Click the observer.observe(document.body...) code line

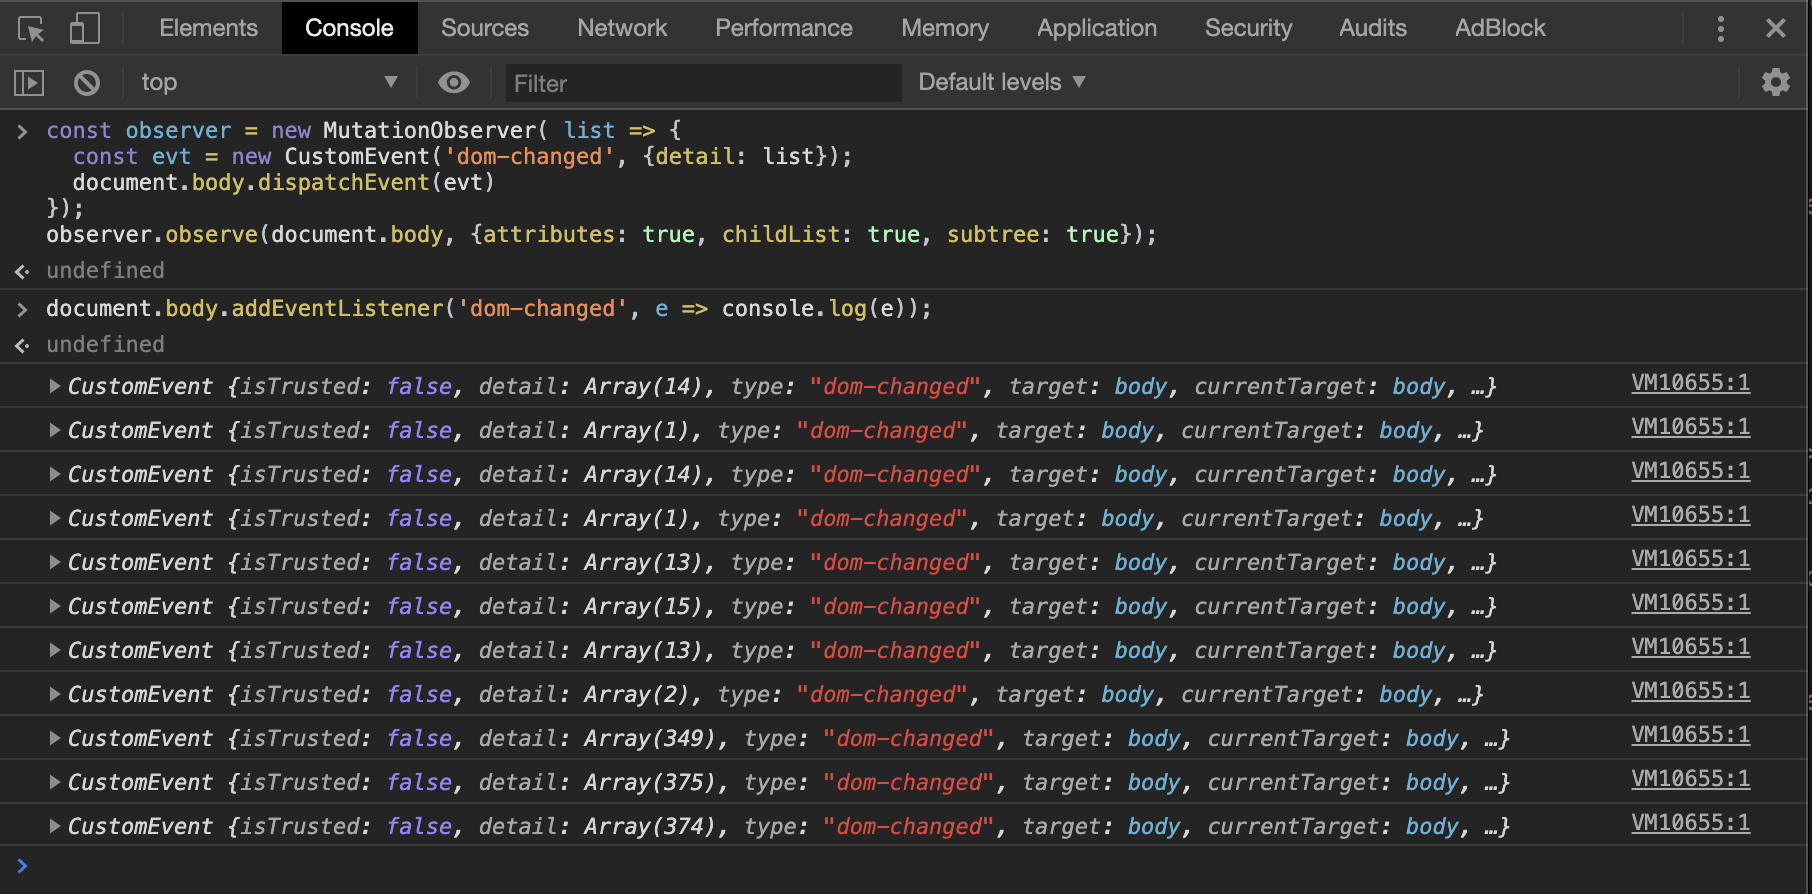[601, 235]
